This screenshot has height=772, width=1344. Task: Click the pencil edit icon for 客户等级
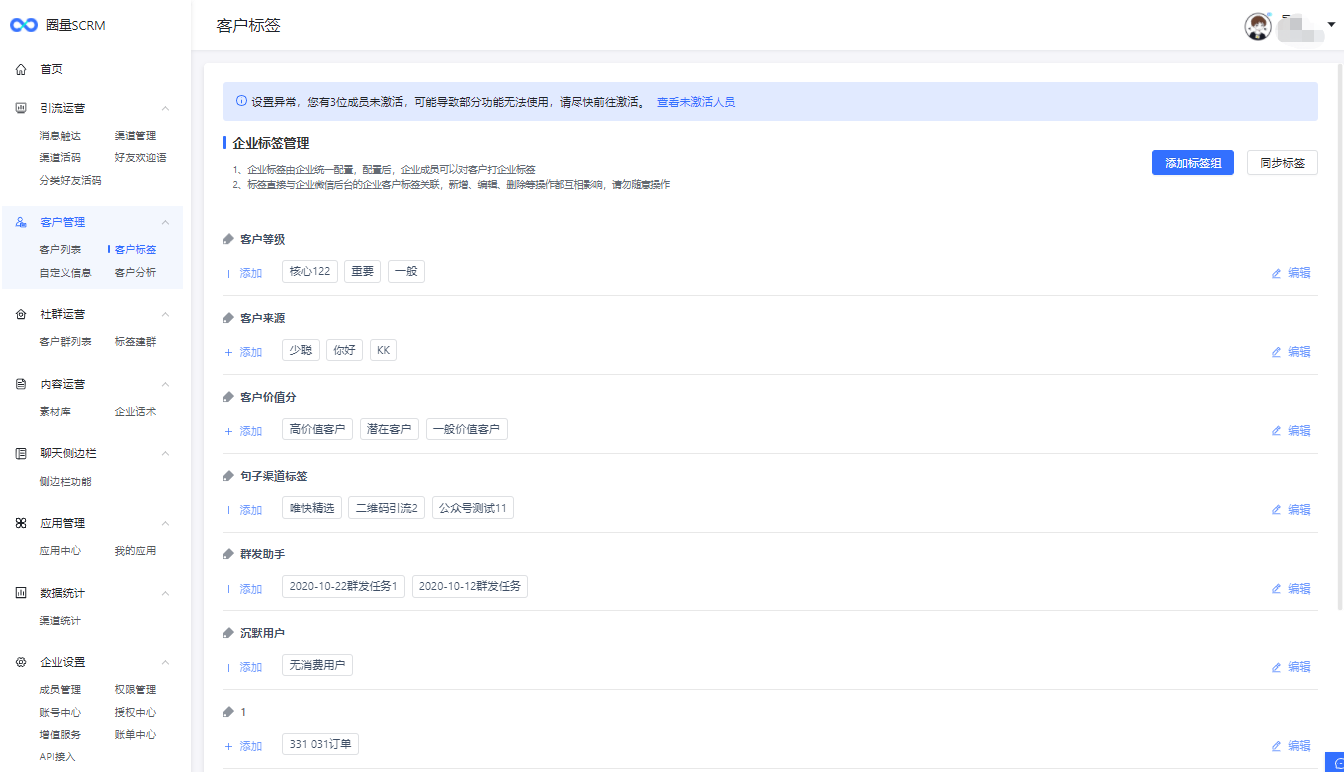1276,273
